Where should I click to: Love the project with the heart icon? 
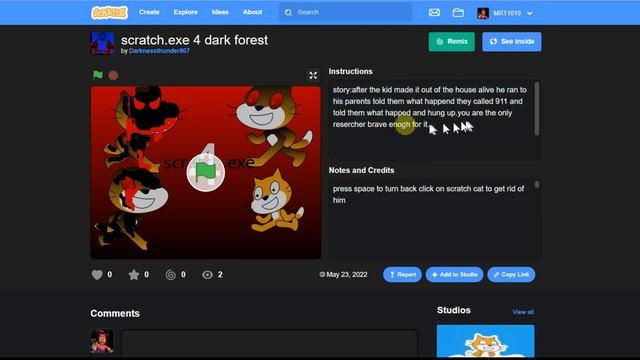tap(97, 275)
